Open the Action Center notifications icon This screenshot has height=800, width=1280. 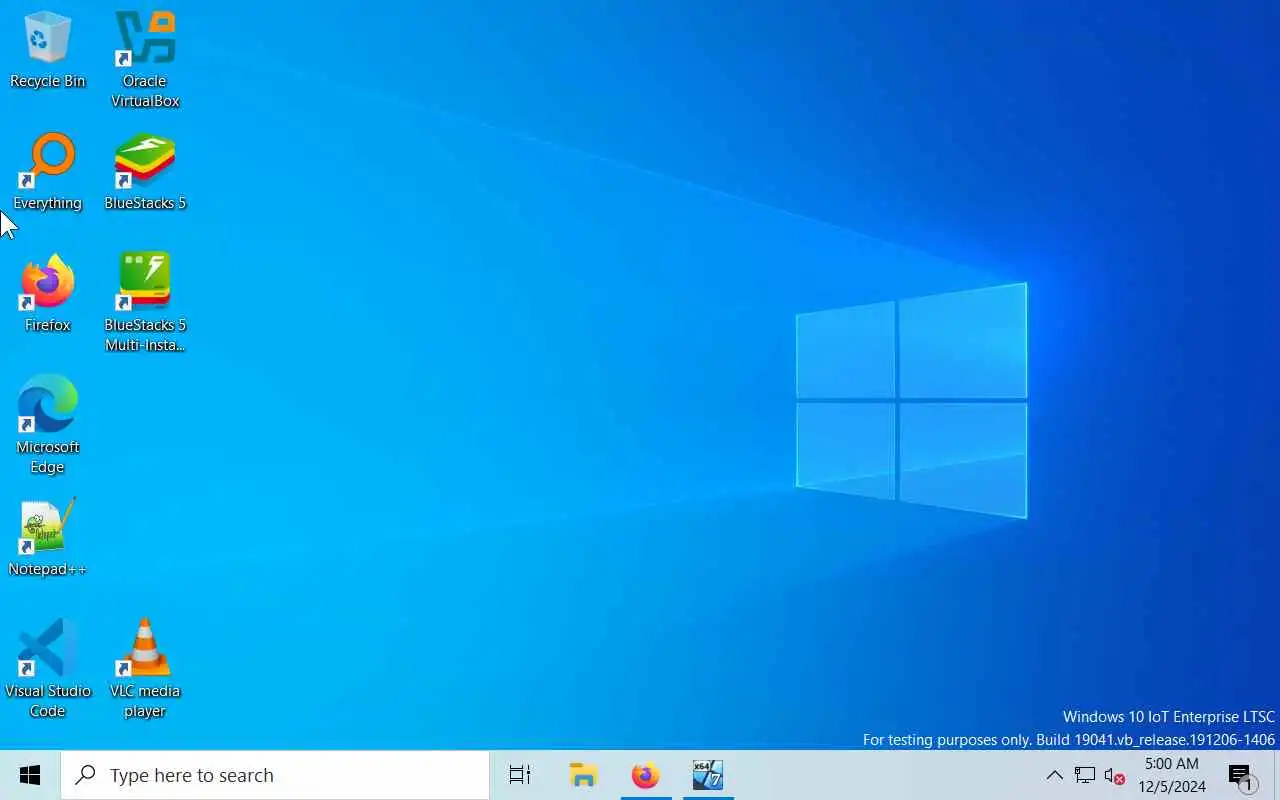tap(1242, 775)
